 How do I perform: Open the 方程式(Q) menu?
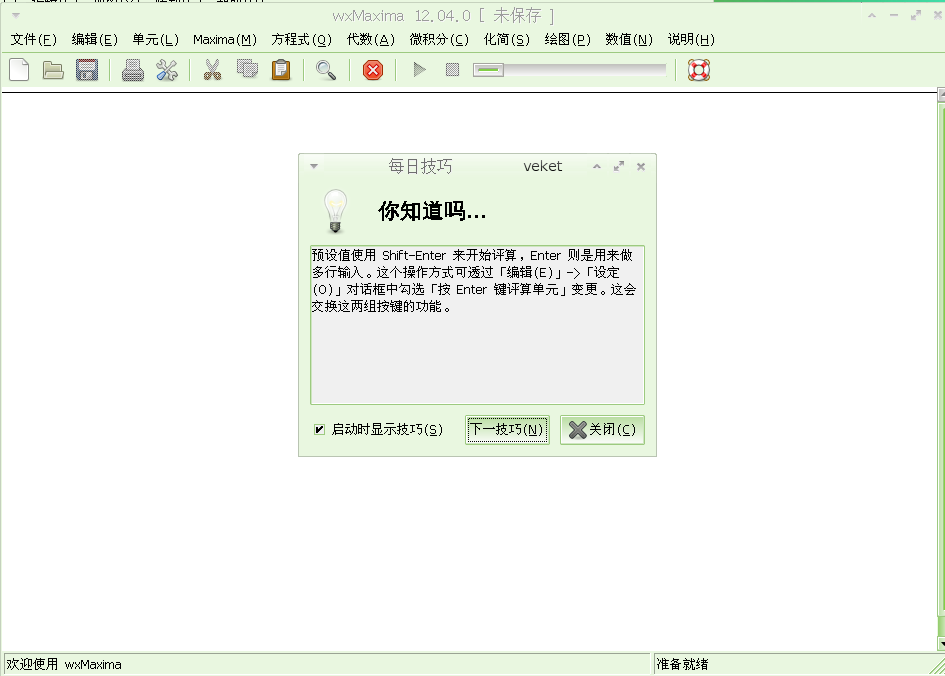[x=301, y=40]
